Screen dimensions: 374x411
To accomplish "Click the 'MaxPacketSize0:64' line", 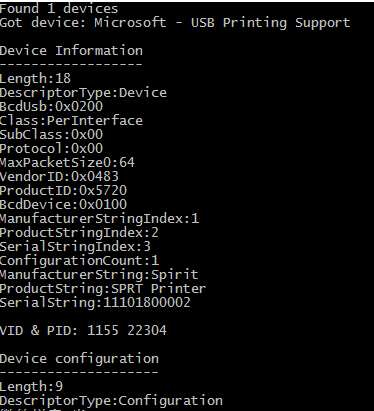I will coord(67,163).
